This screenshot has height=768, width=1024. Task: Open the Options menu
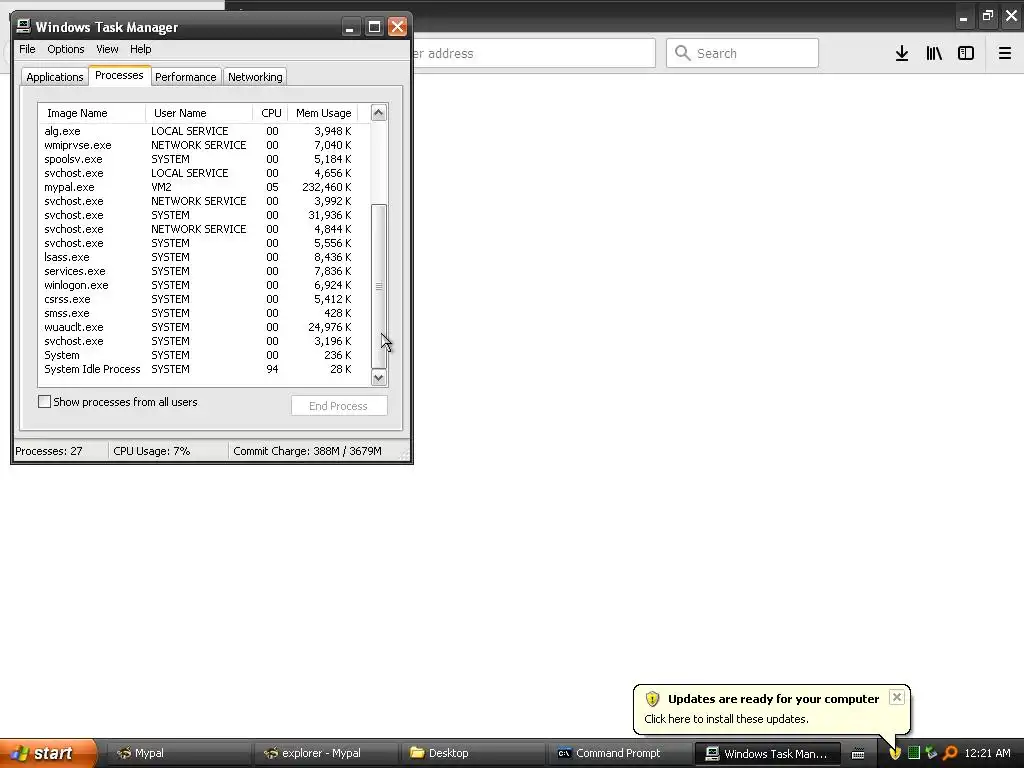[x=65, y=49]
